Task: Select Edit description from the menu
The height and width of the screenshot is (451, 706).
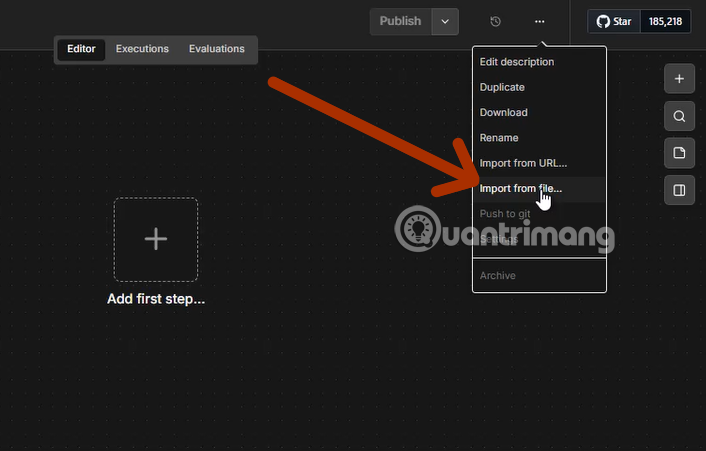Action: (539, 62)
